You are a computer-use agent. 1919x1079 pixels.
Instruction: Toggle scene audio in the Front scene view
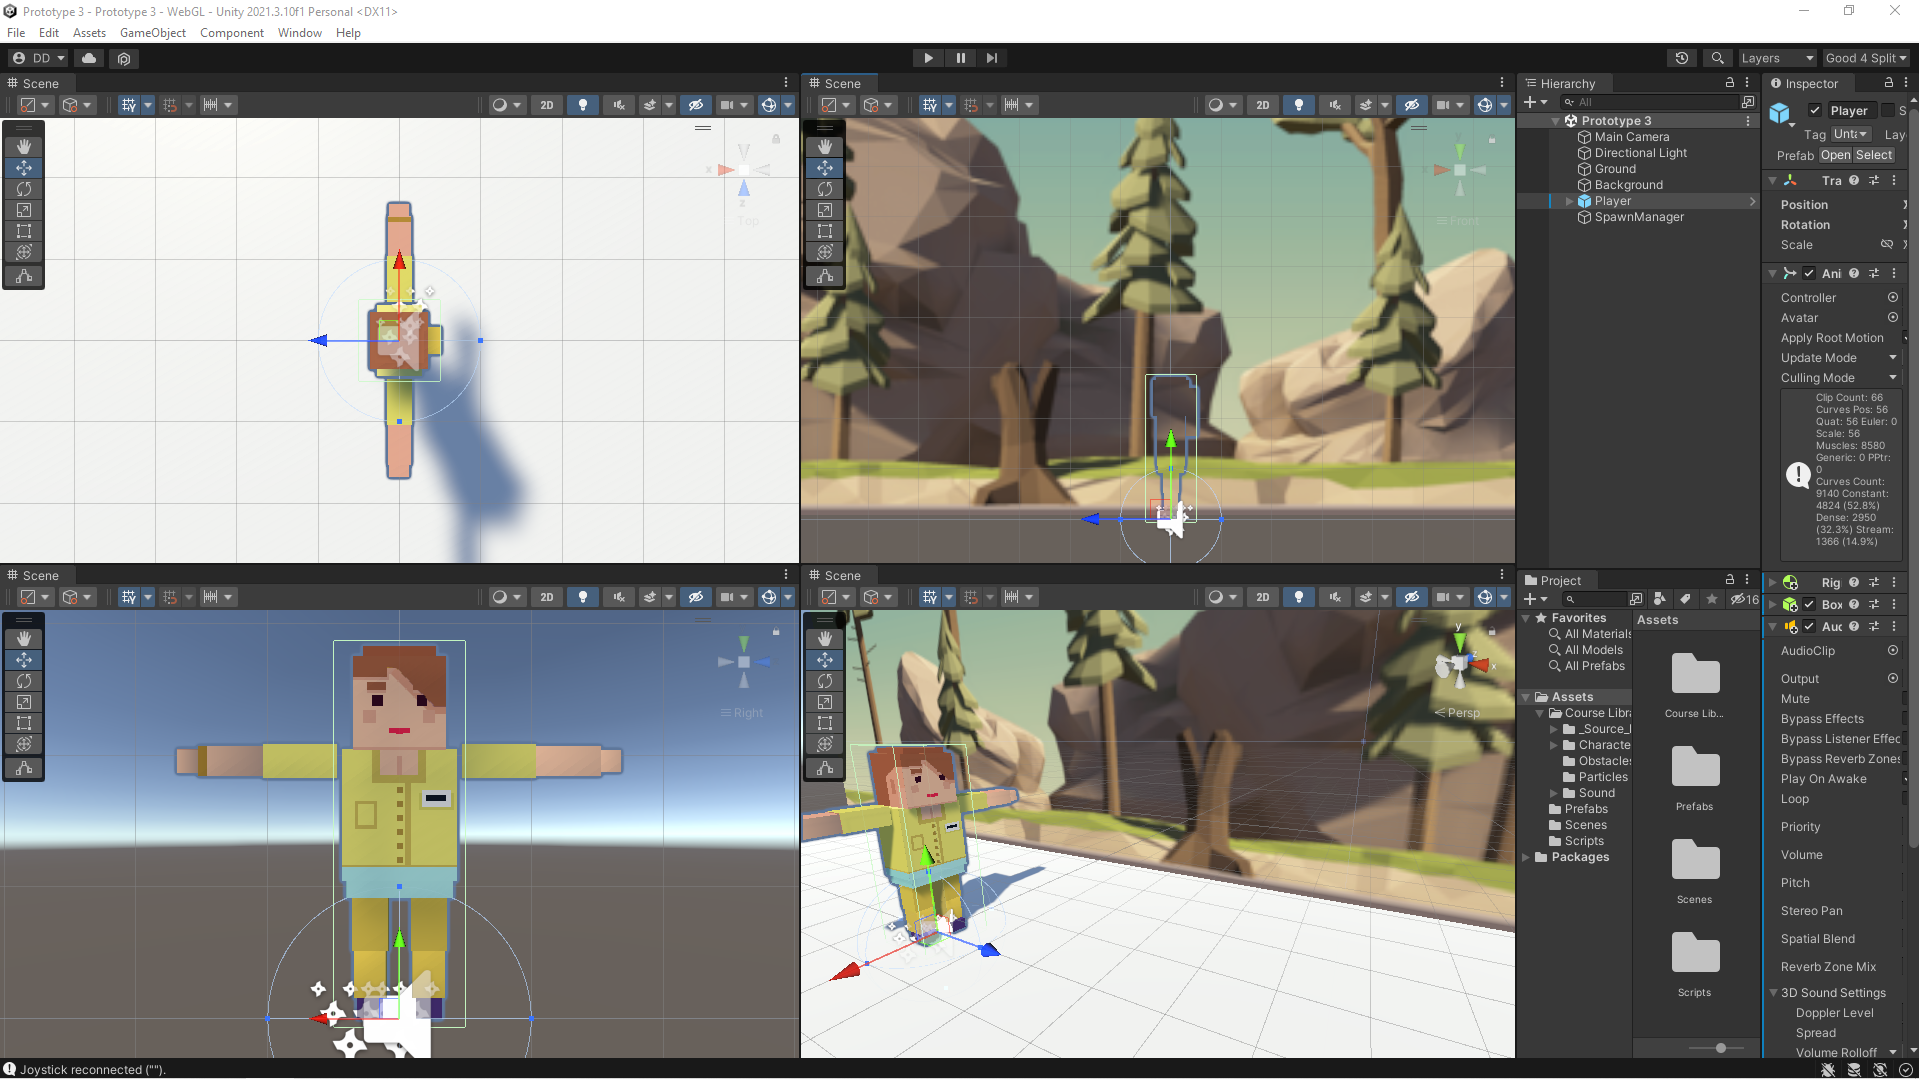pos(1335,105)
